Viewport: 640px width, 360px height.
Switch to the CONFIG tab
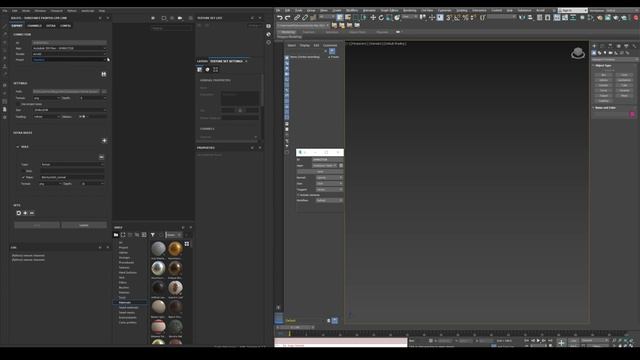65,26
